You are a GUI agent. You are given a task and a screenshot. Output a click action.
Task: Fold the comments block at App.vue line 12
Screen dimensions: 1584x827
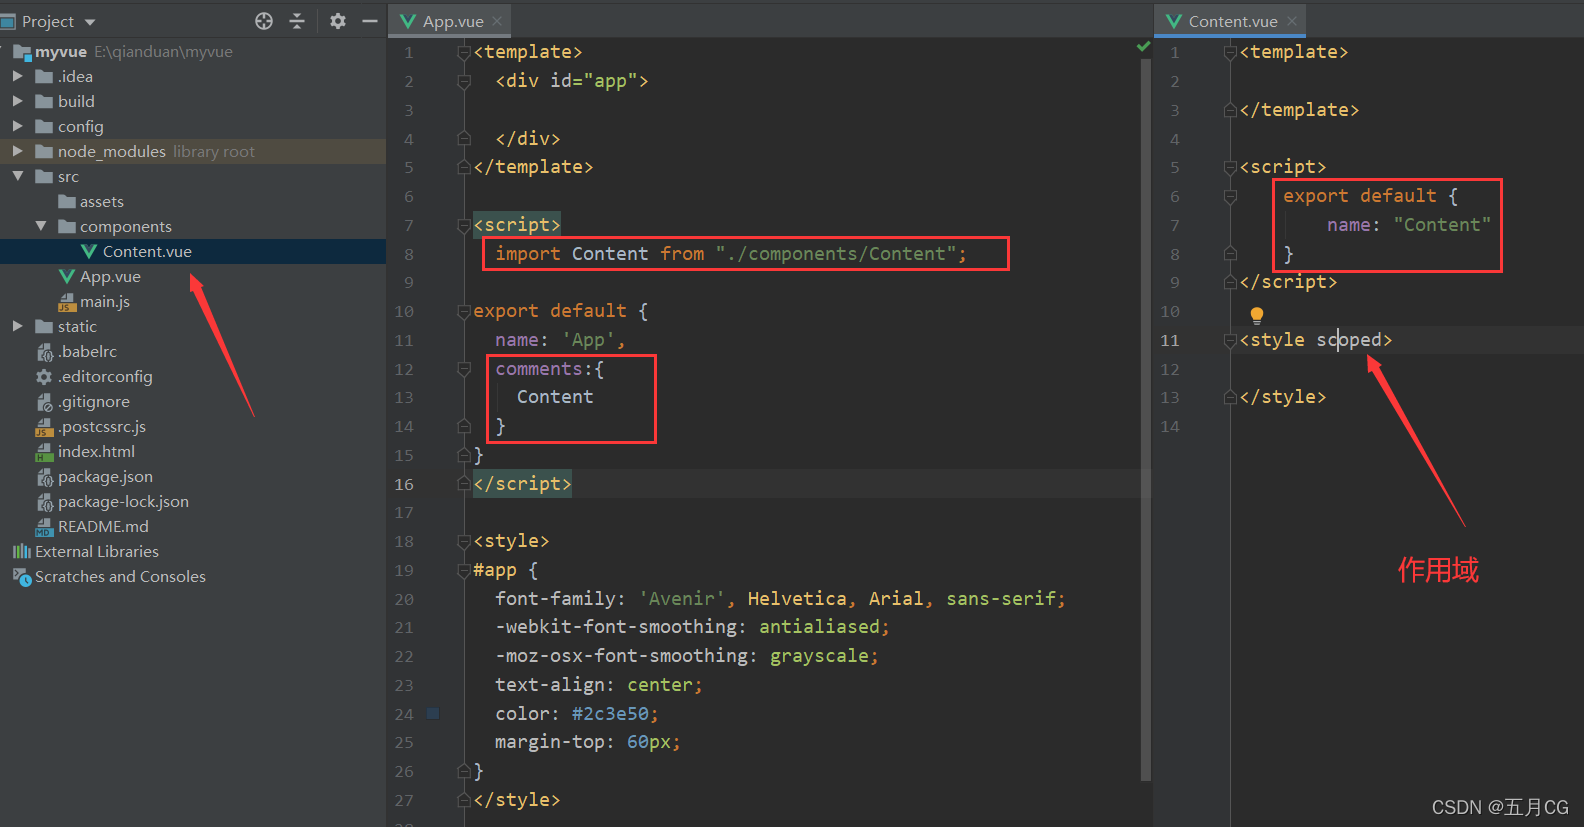(x=464, y=369)
